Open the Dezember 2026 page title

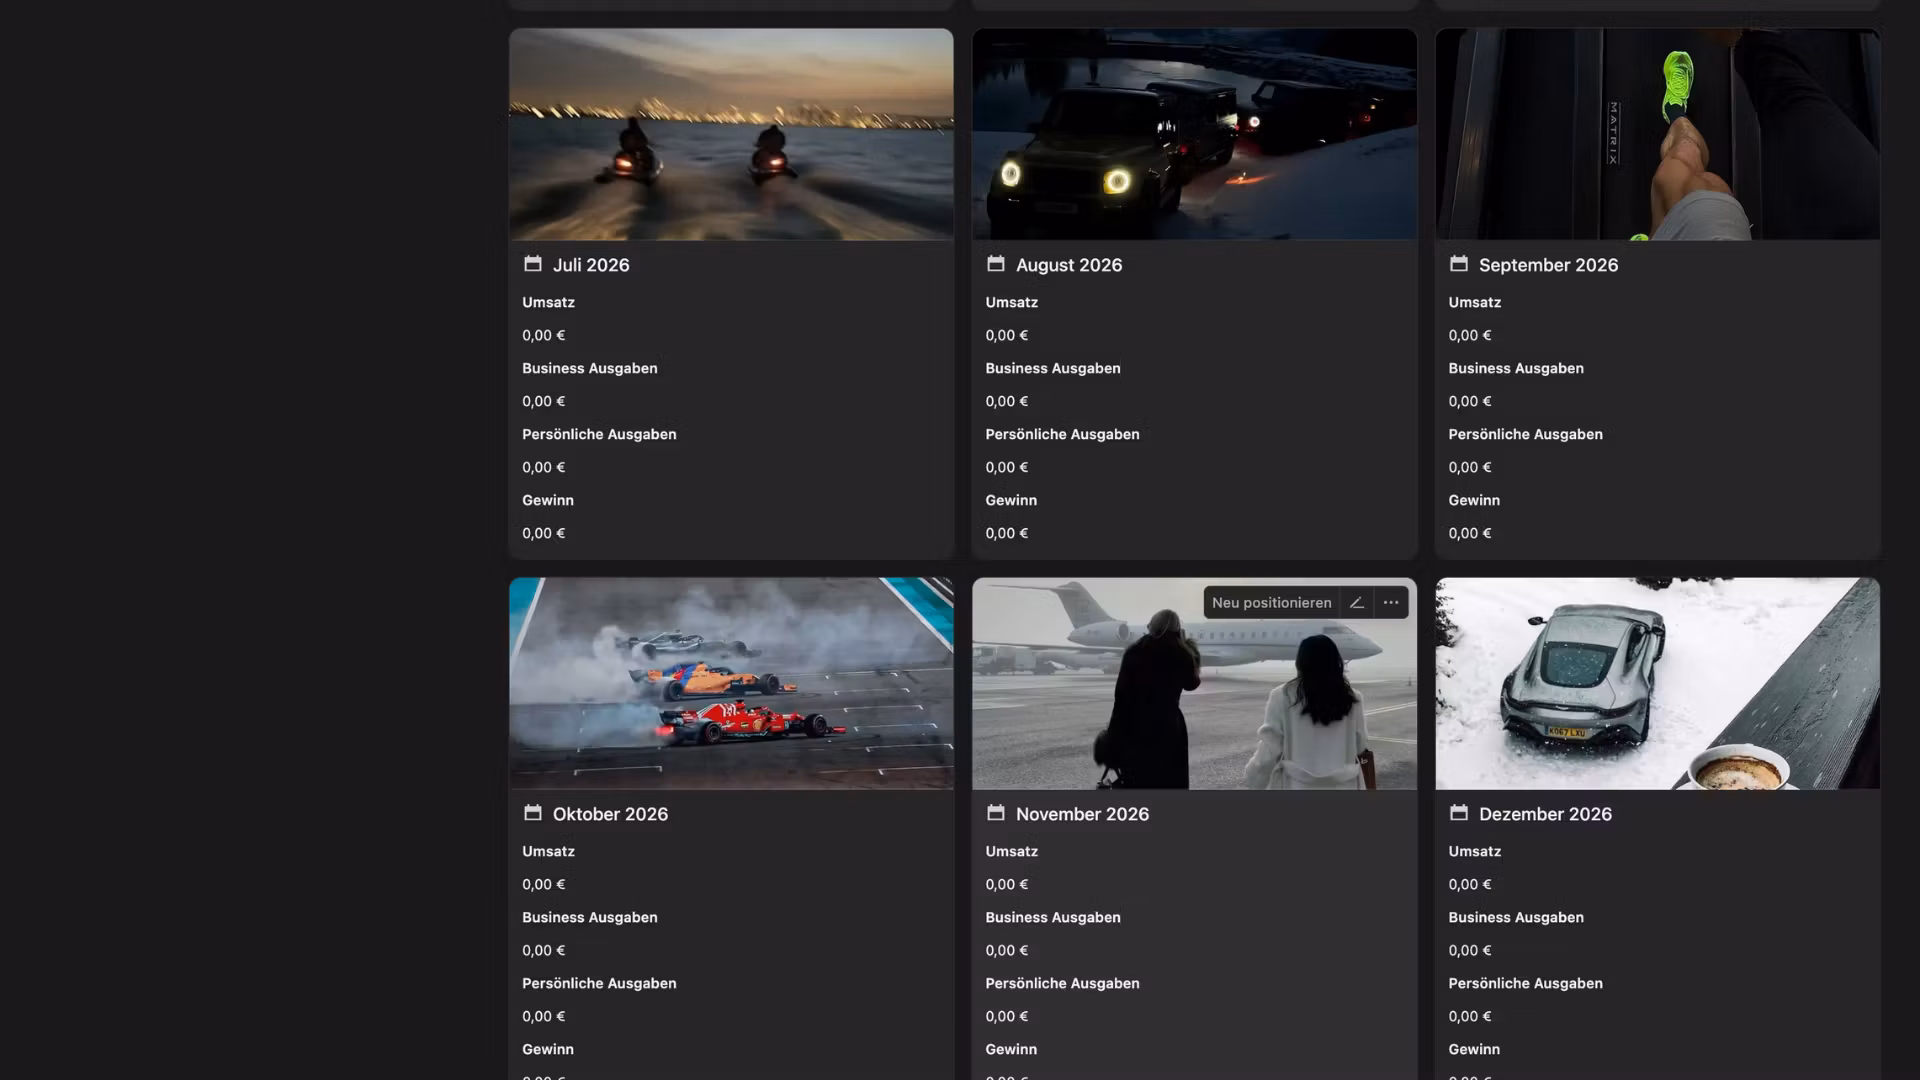(1544, 814)
